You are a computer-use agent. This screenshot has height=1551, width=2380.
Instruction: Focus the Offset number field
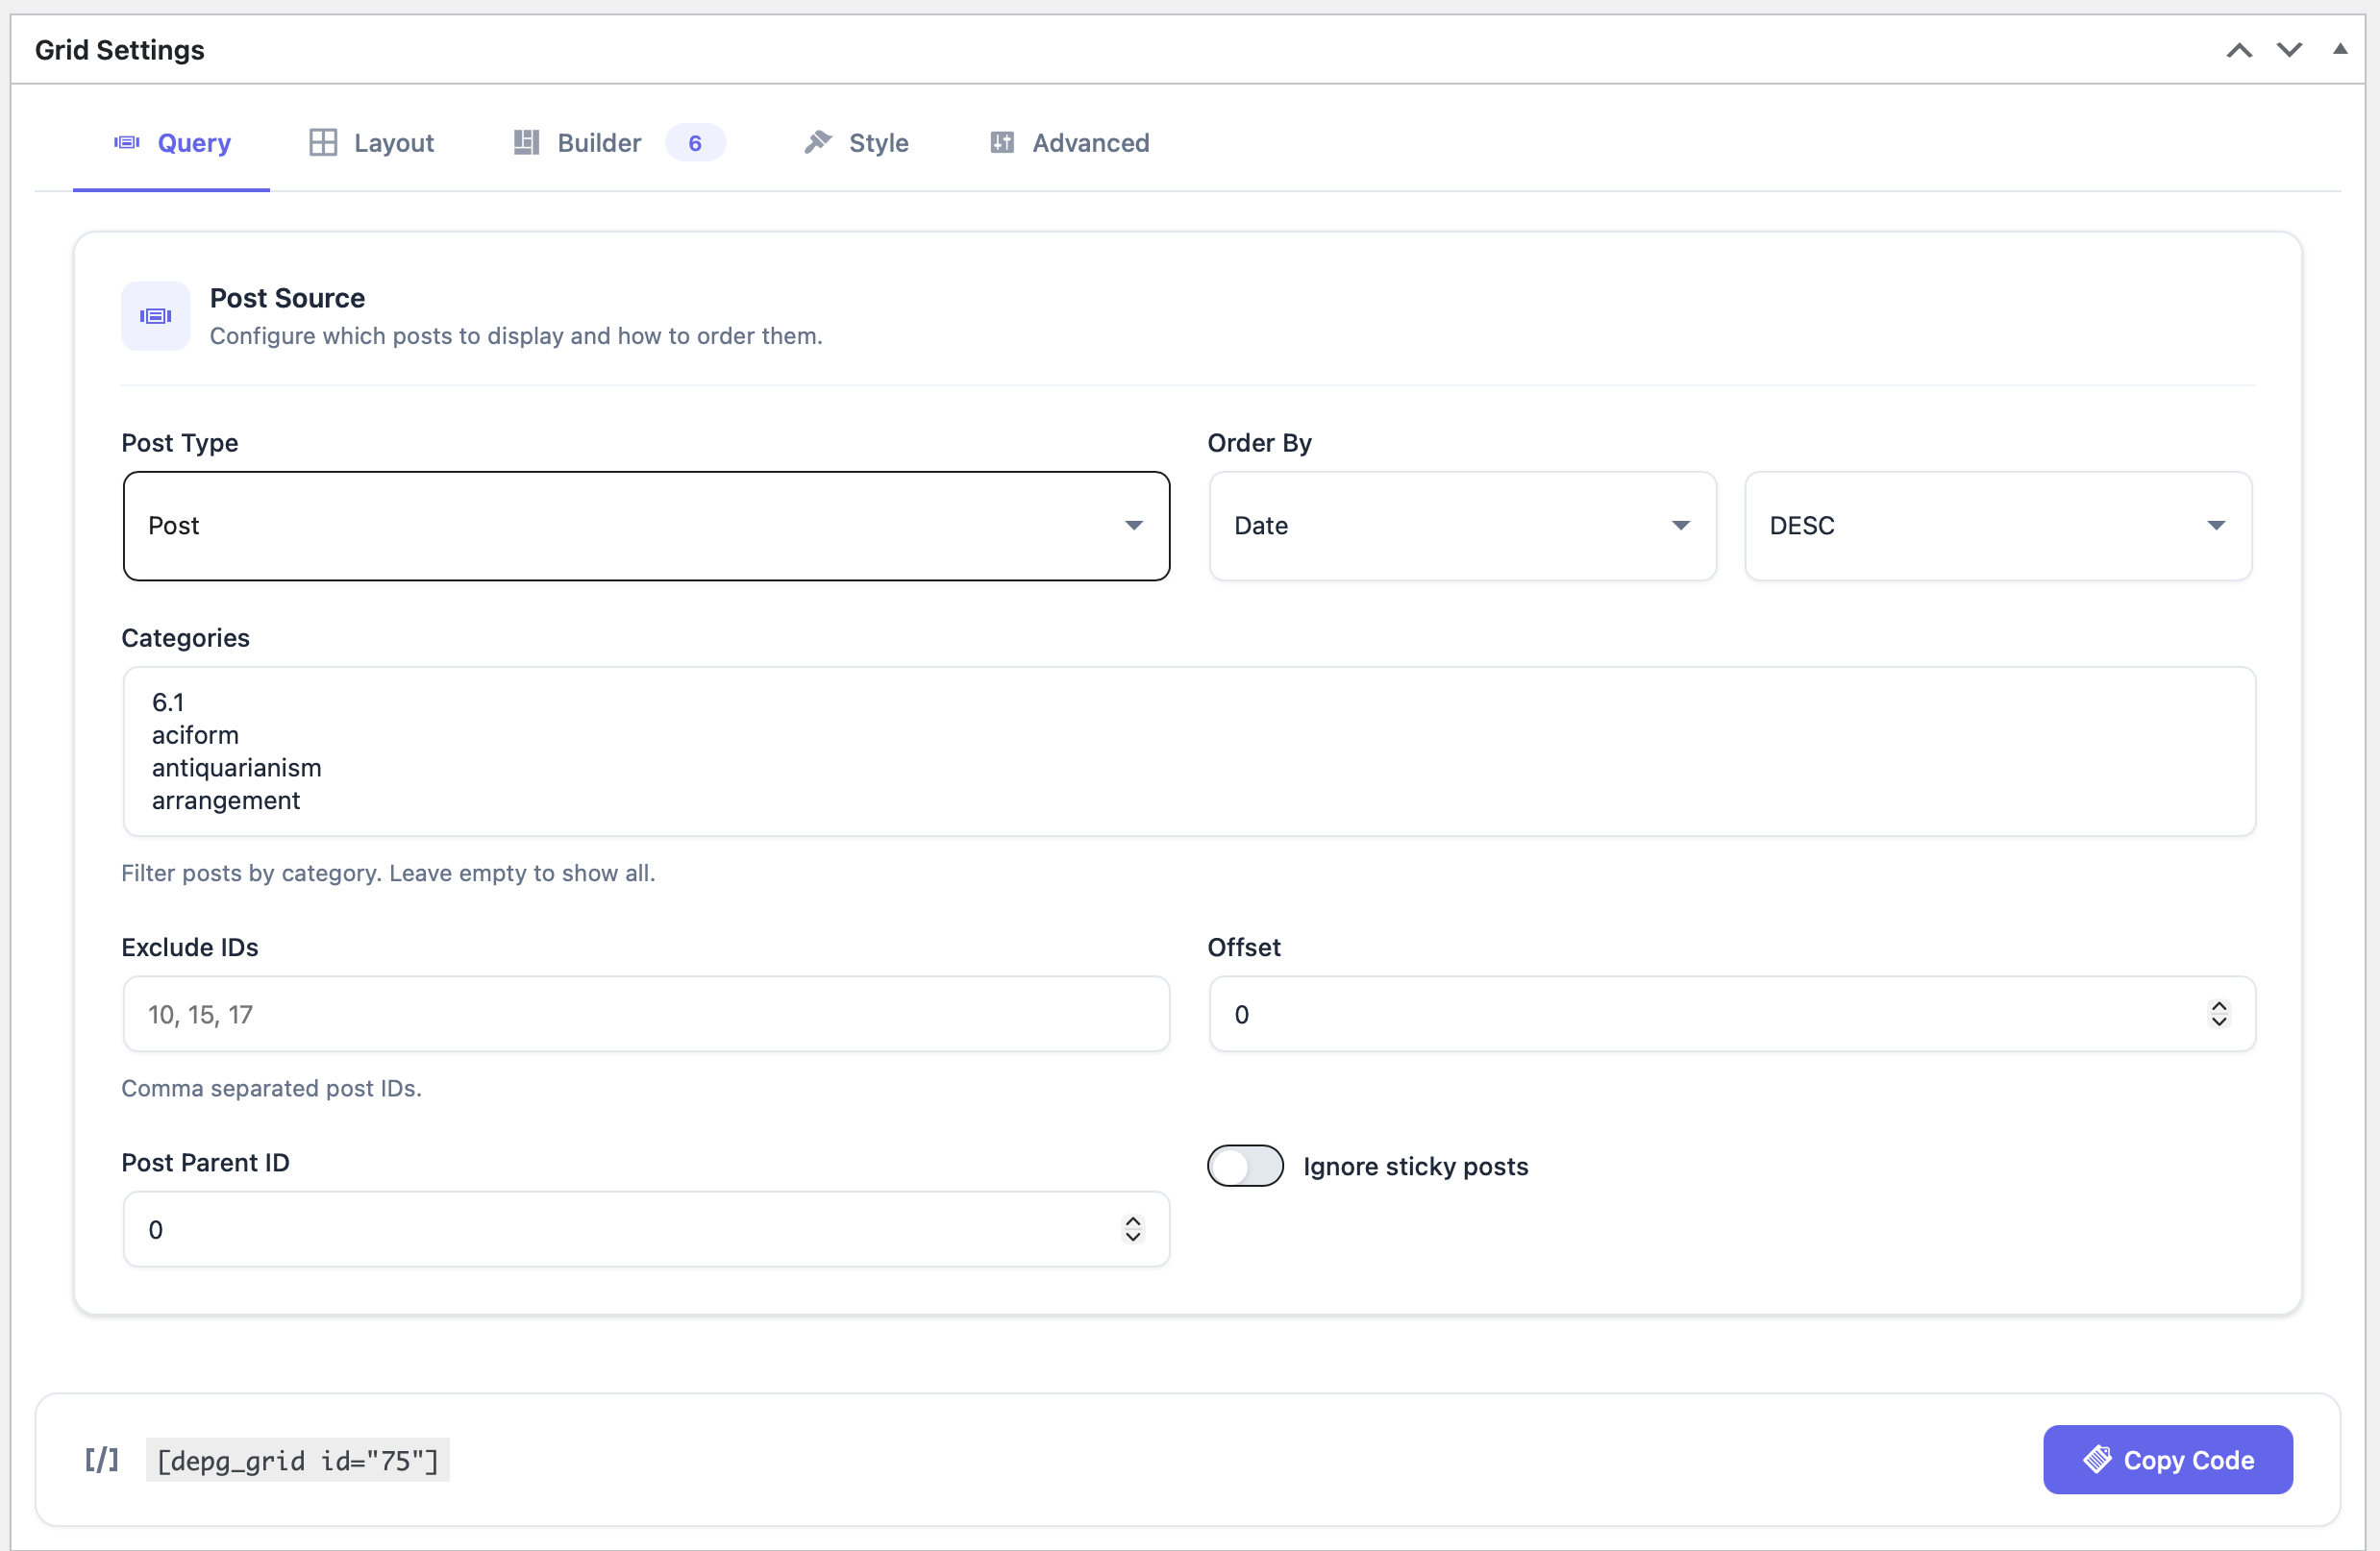point(1732,1014)
